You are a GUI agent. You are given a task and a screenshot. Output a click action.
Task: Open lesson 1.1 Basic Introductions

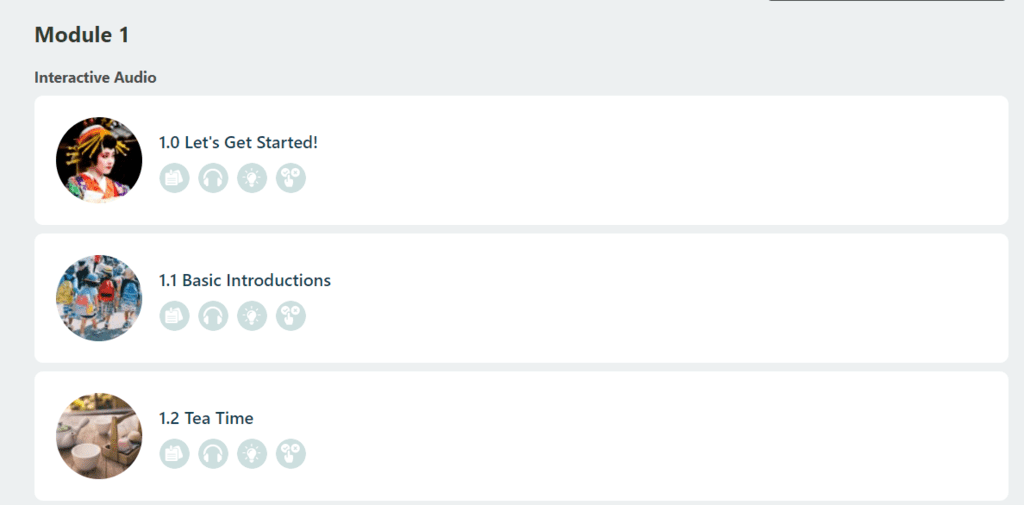pos(245,281)
